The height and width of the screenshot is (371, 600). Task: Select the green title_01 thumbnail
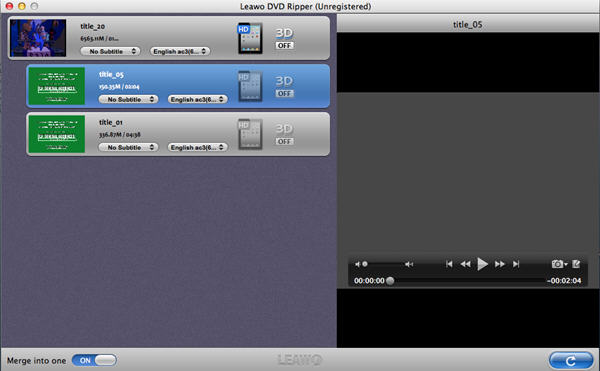click(57, 134)
